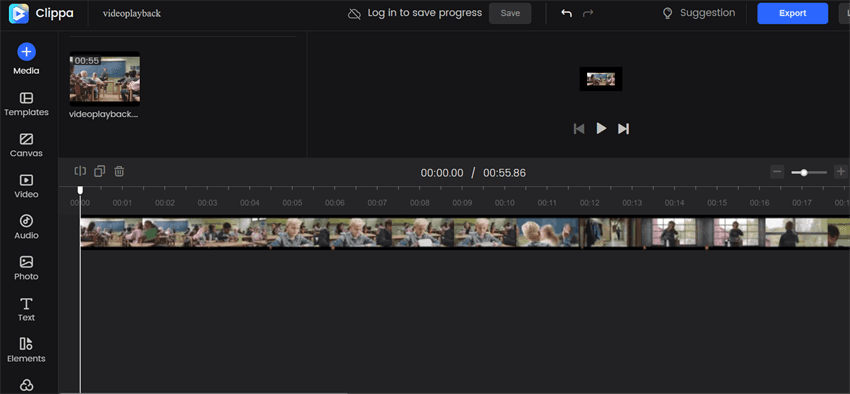This screenshot has height=394, width=850.
Task: Open the Elements sidebar section
Action: 27,350
